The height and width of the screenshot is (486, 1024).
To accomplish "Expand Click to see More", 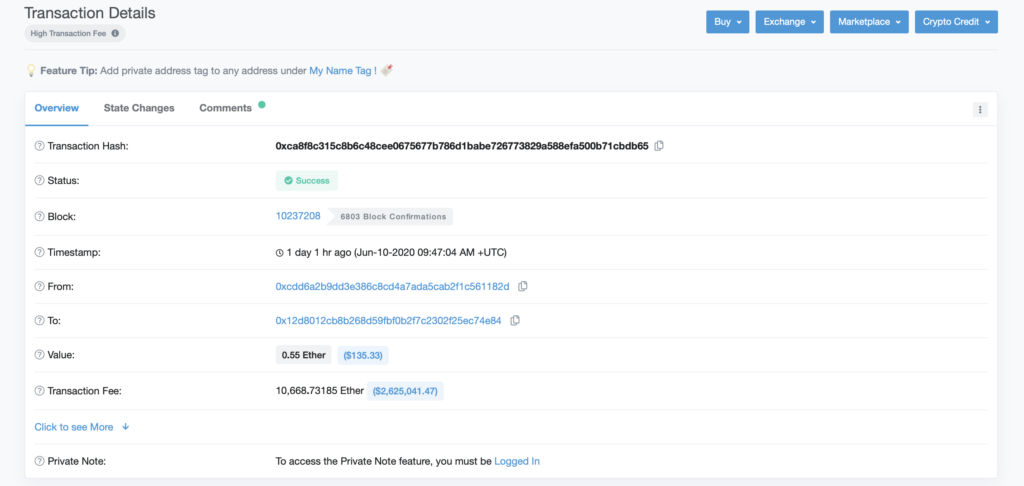I will (82, 427).
